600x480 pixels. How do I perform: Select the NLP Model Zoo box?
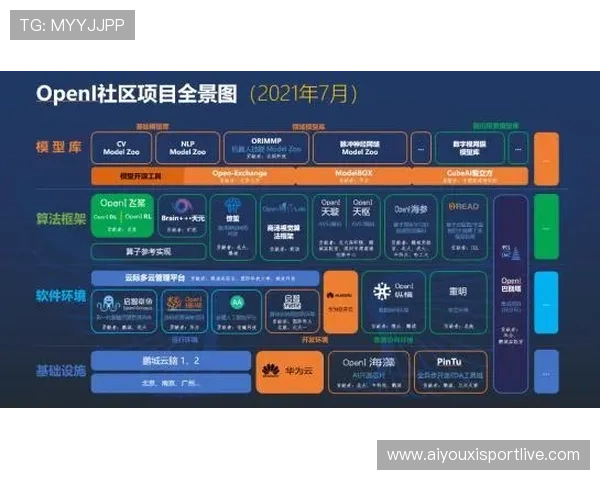click(188, 148)
